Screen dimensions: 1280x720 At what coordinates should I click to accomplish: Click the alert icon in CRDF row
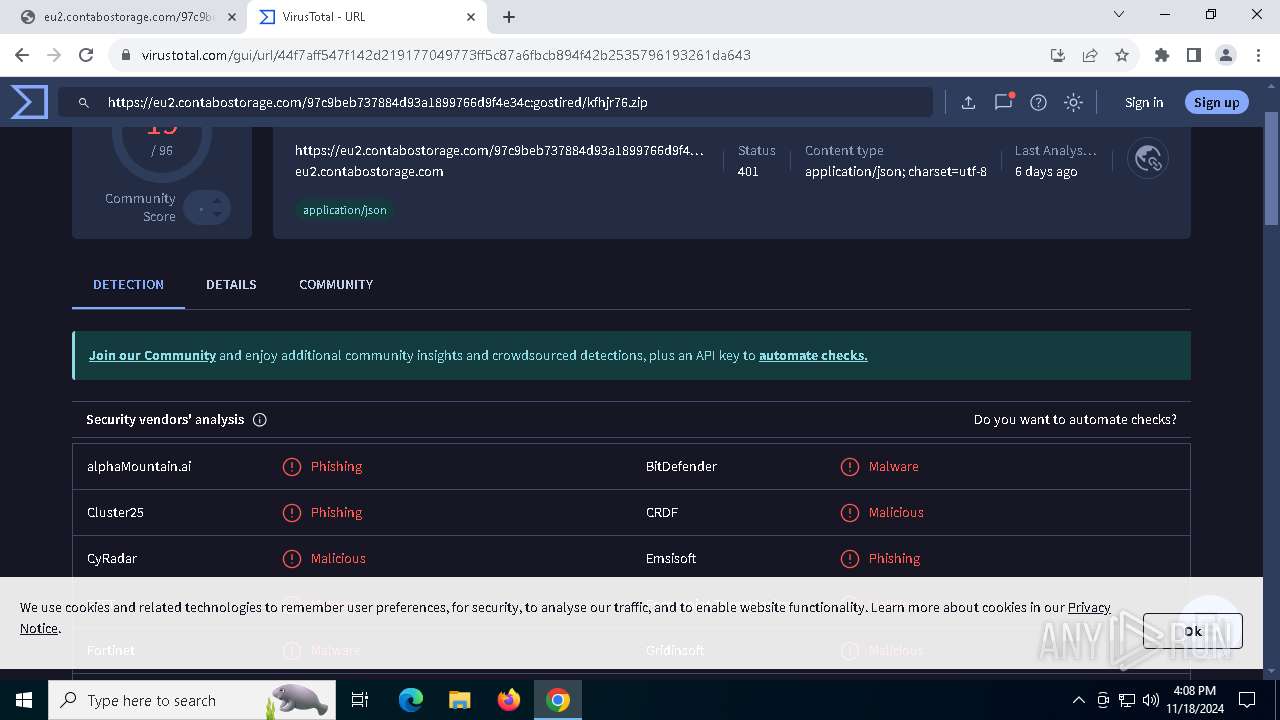point(850,513)
